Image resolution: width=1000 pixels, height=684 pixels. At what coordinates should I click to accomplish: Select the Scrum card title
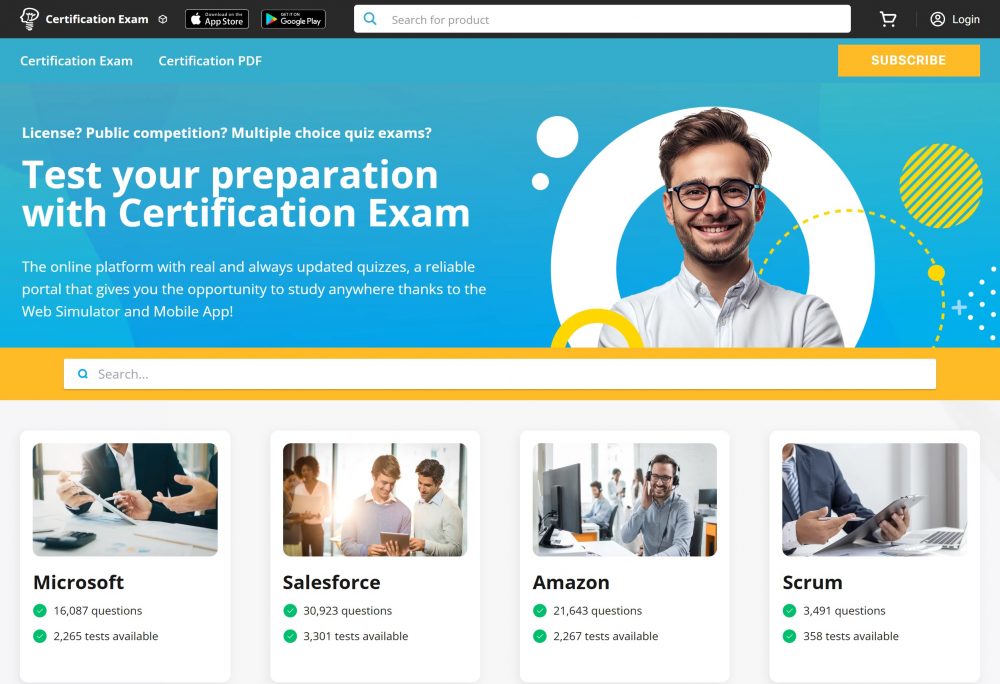812,582
